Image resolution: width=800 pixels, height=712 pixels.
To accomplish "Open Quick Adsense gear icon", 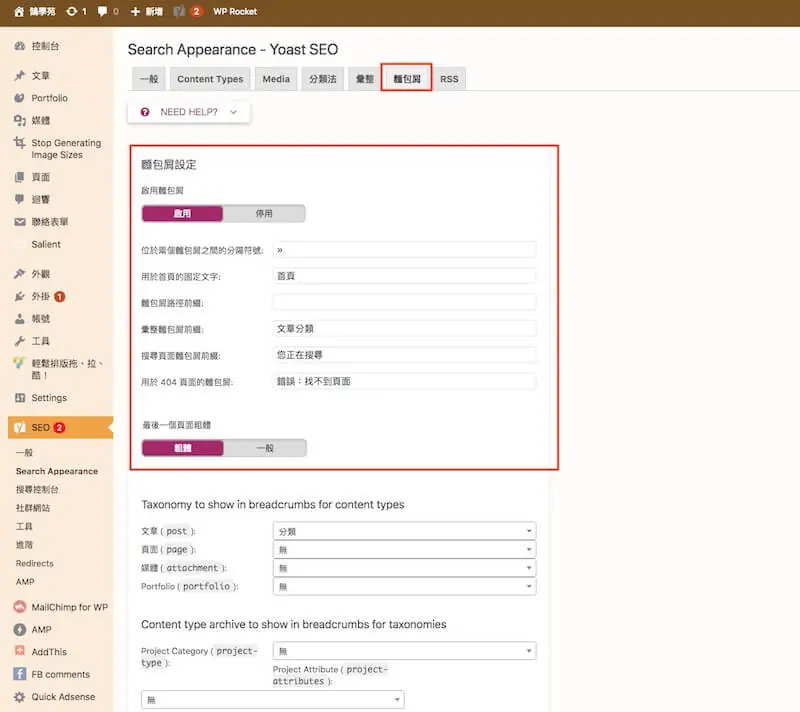I will [x=19, y=697].
